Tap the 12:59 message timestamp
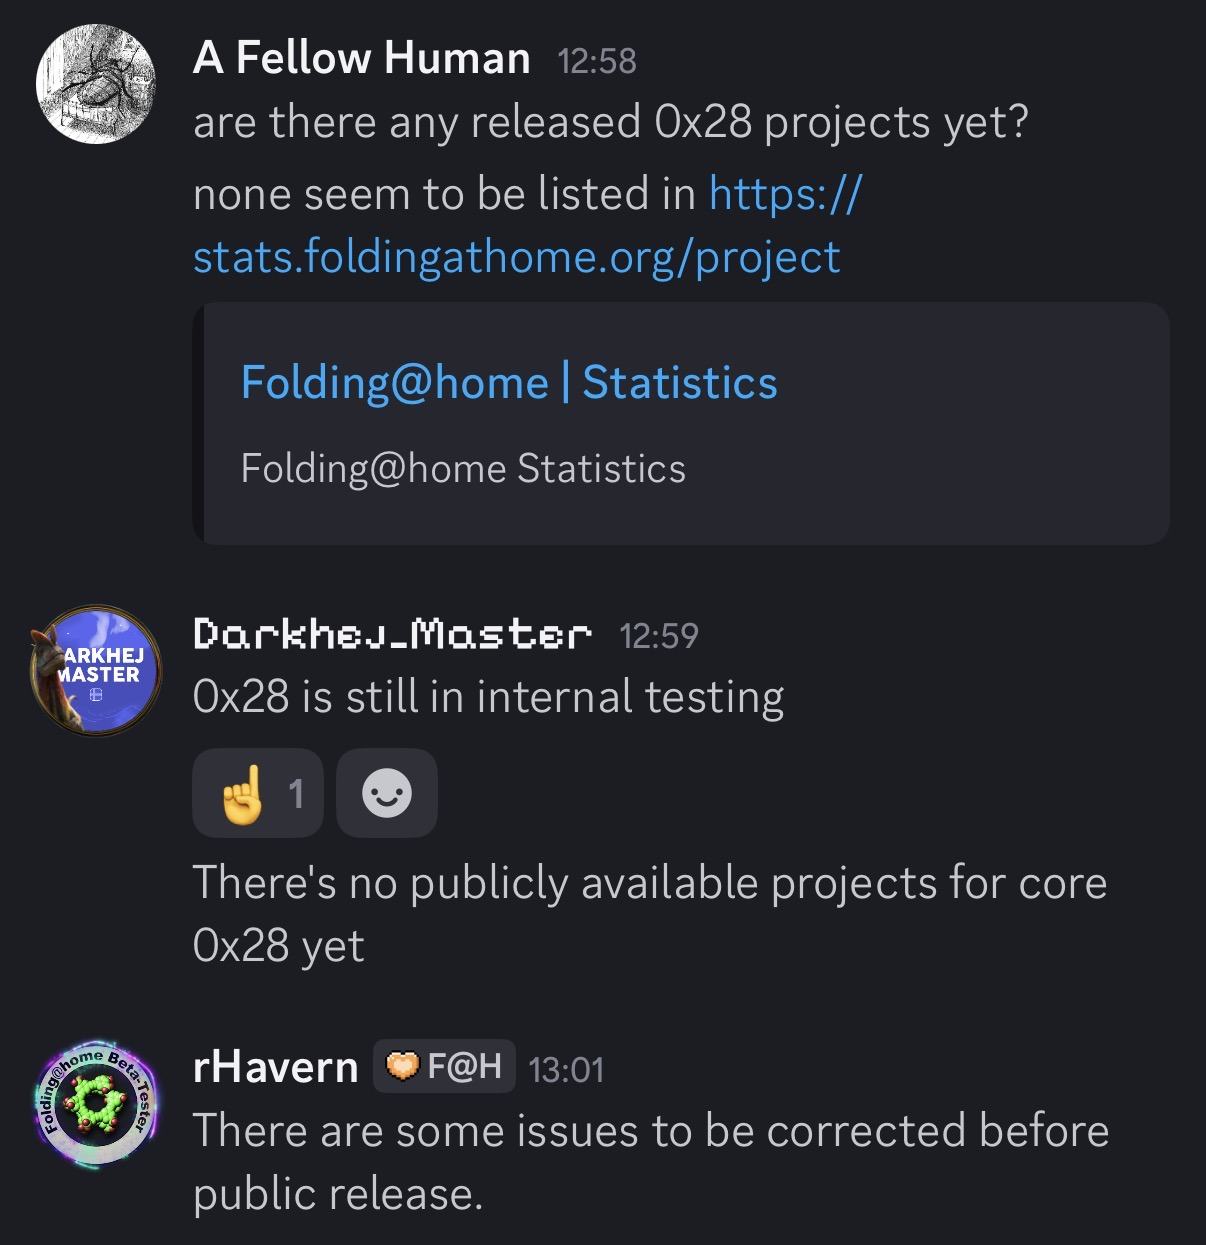The height and width of the screenshot is (1245, 1206). click(x=658, y=636)
